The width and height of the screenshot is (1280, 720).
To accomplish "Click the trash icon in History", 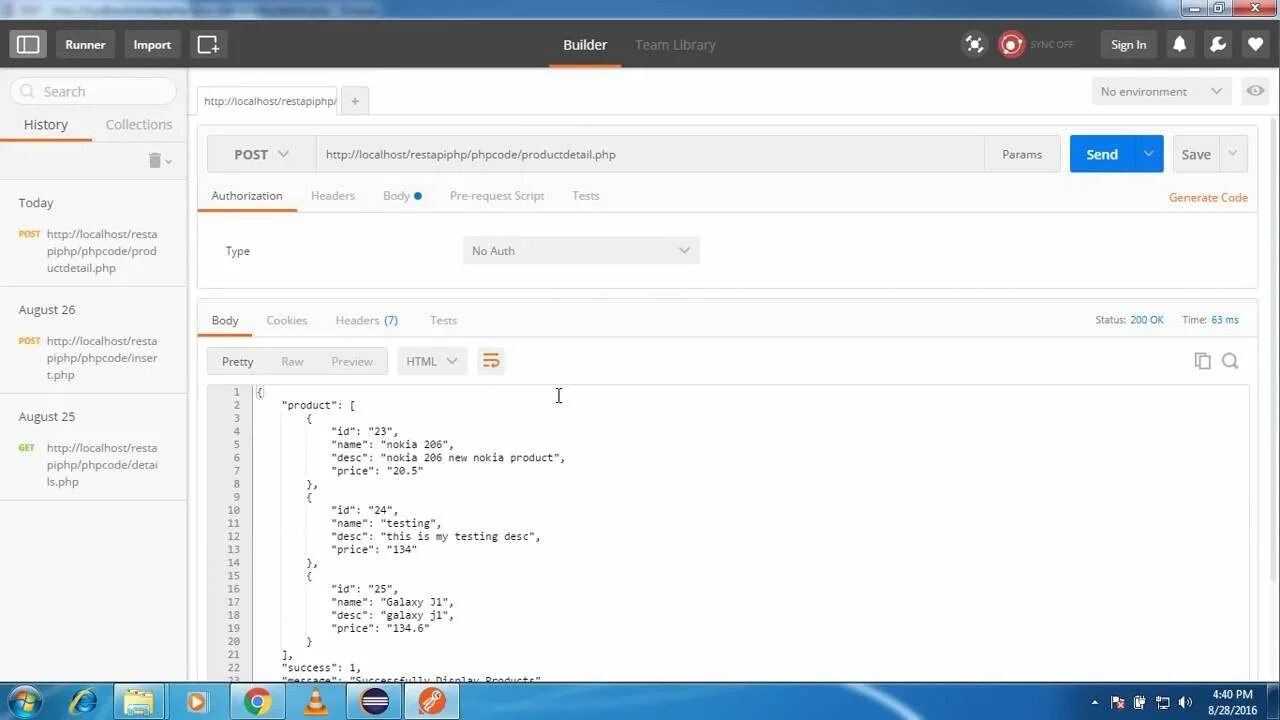I will click(154, 160).
